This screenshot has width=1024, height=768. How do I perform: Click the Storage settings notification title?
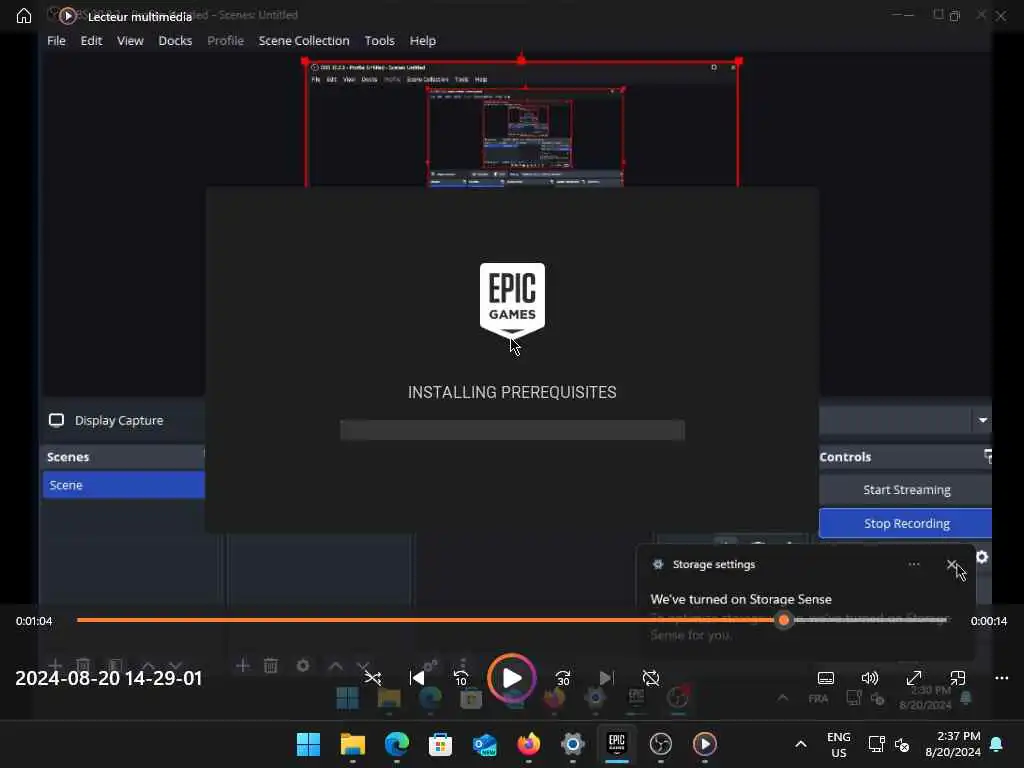[714, 564]
